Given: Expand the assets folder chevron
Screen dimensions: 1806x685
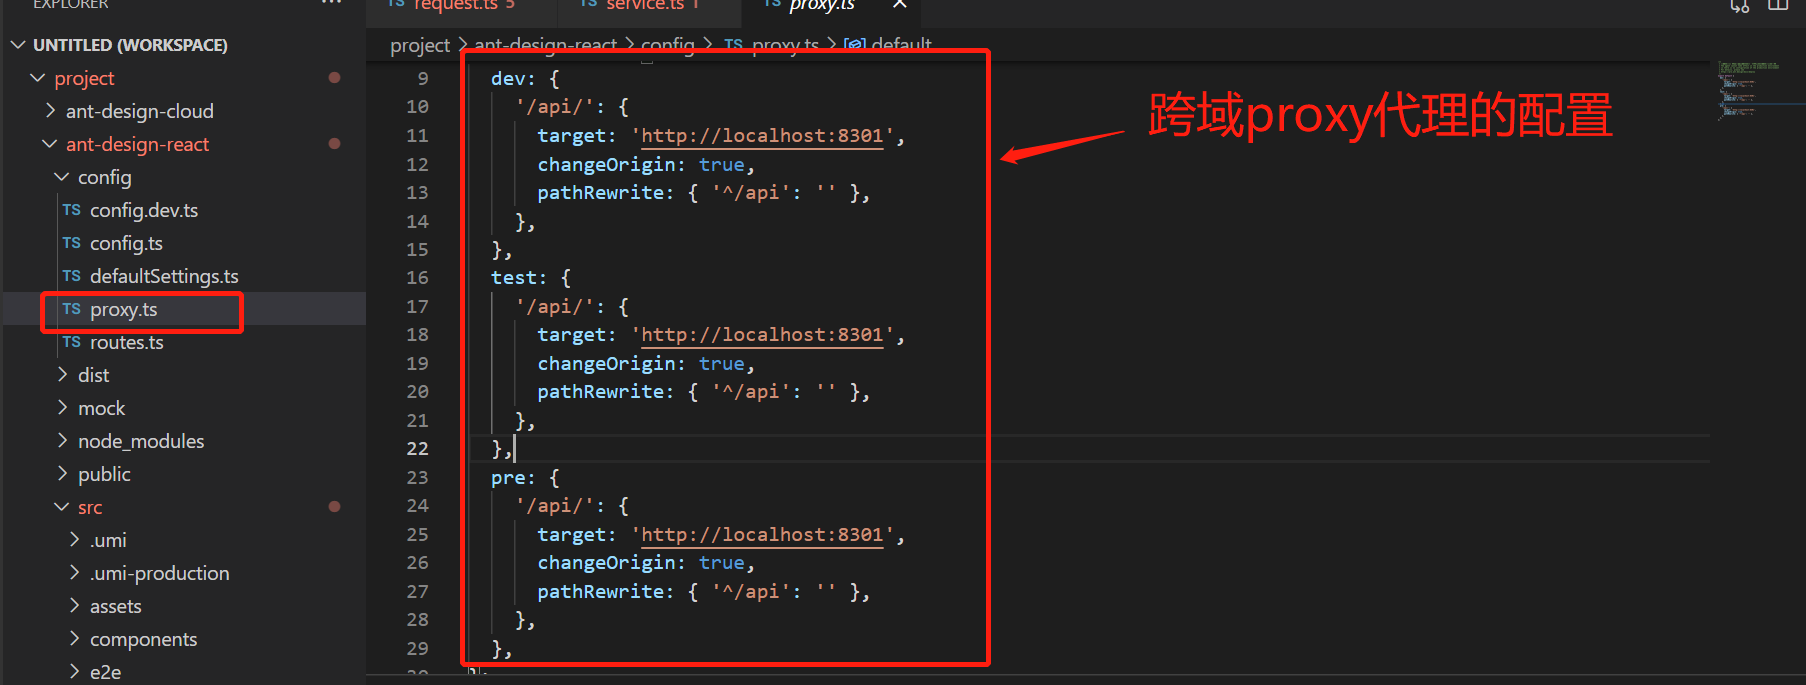Looking at the screenshot, I should click(75, 606).
